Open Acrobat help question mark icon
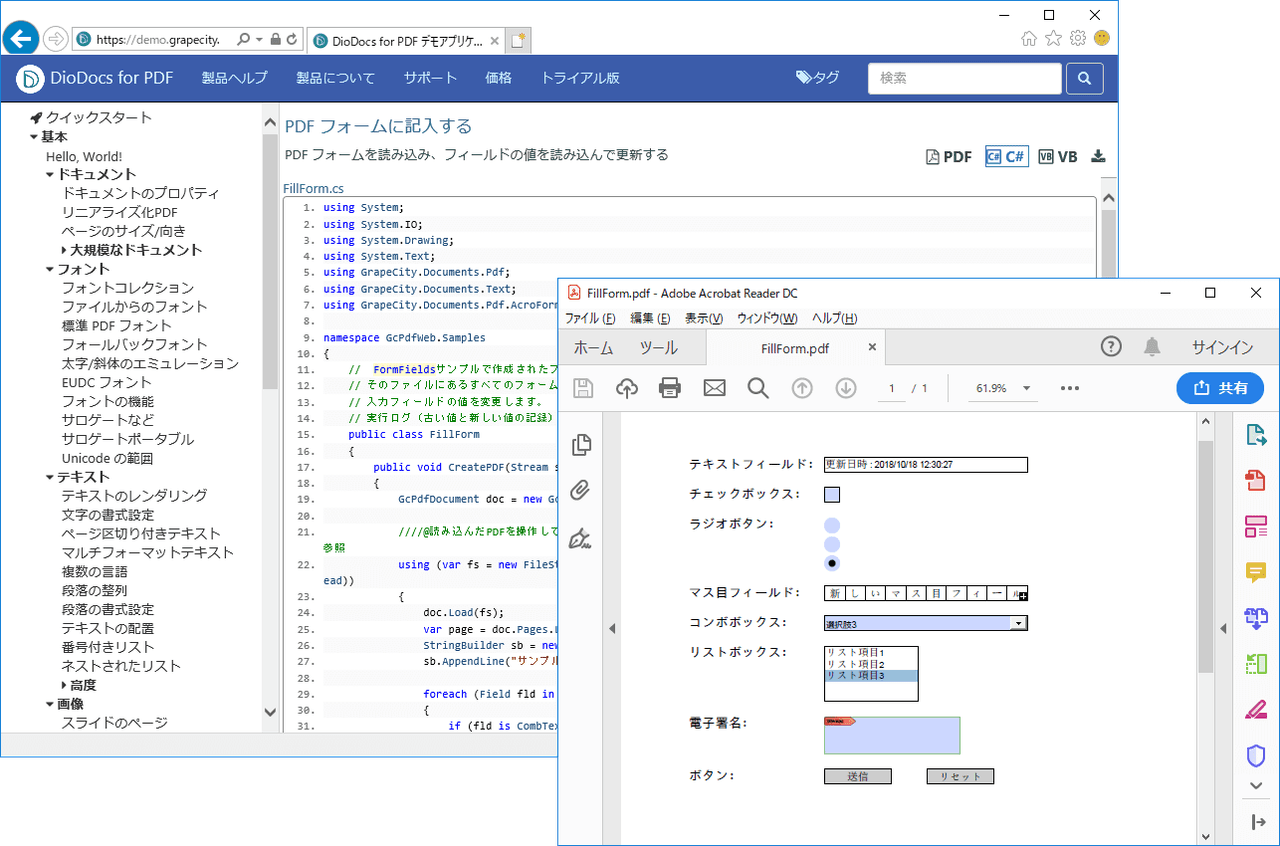The image size is (1280, 846). pyautogui.click(x=1111, y=346)
